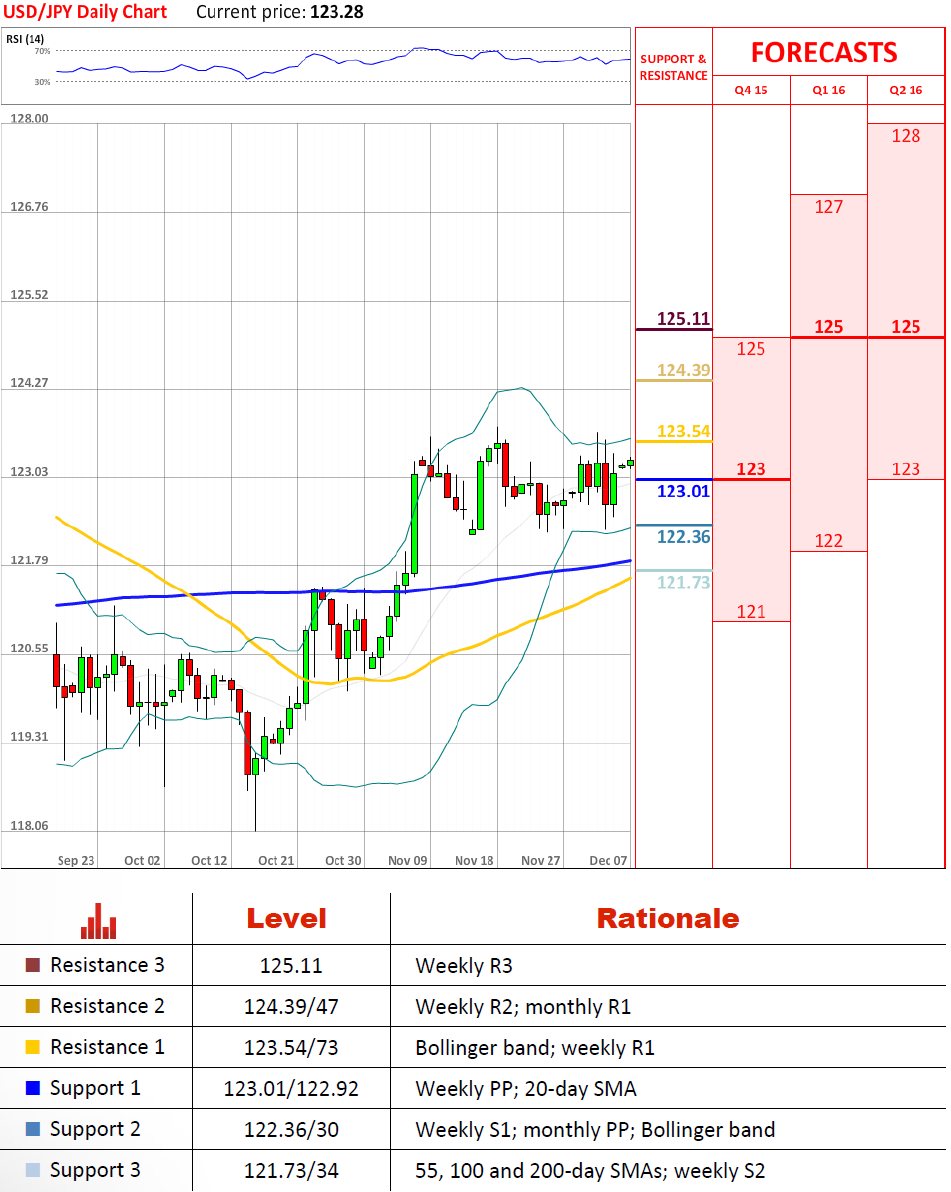Click the '125.11' level cell
This screenshot has width=951, height=1192.
(x=291, y=965)
